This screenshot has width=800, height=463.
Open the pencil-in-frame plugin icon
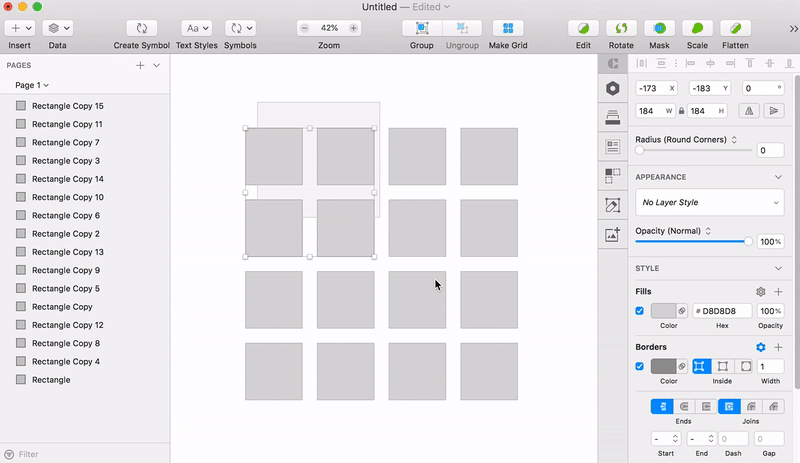pyautogui.click(x=613, y=205)
